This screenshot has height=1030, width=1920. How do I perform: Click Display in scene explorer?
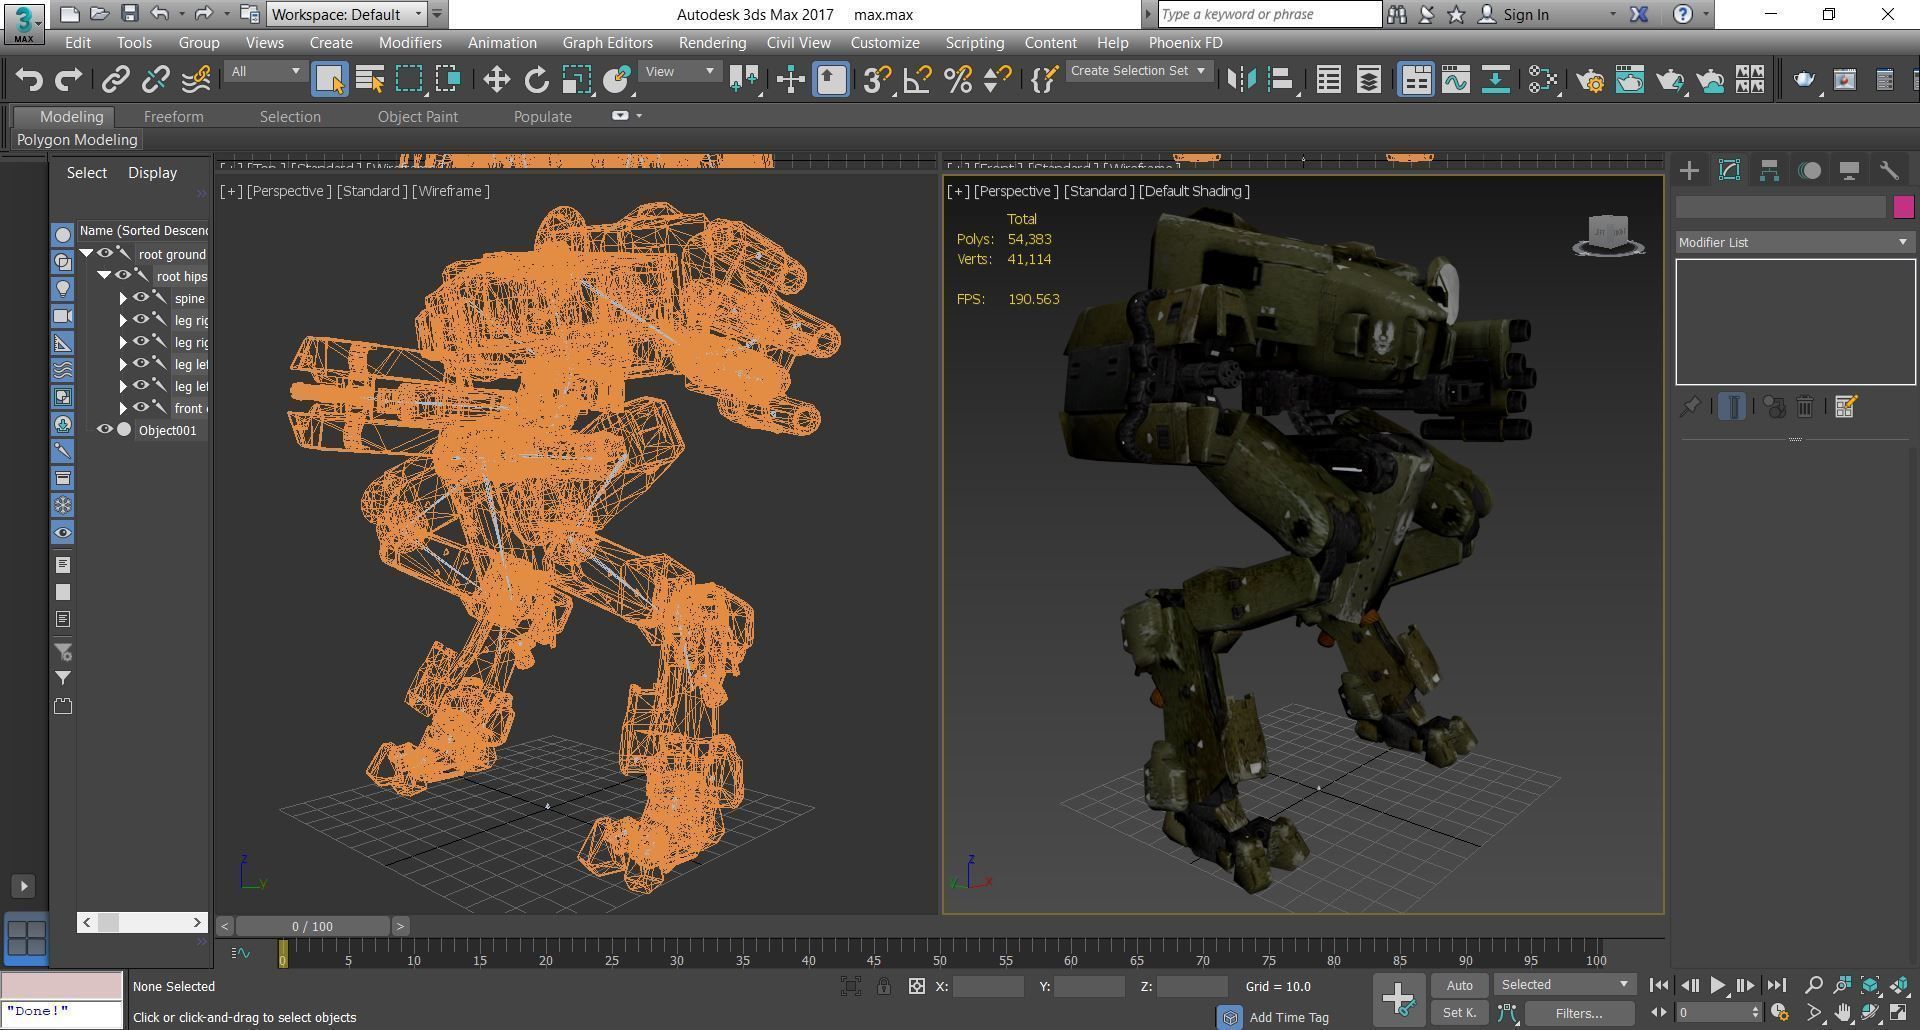click(x=152, y=173)
